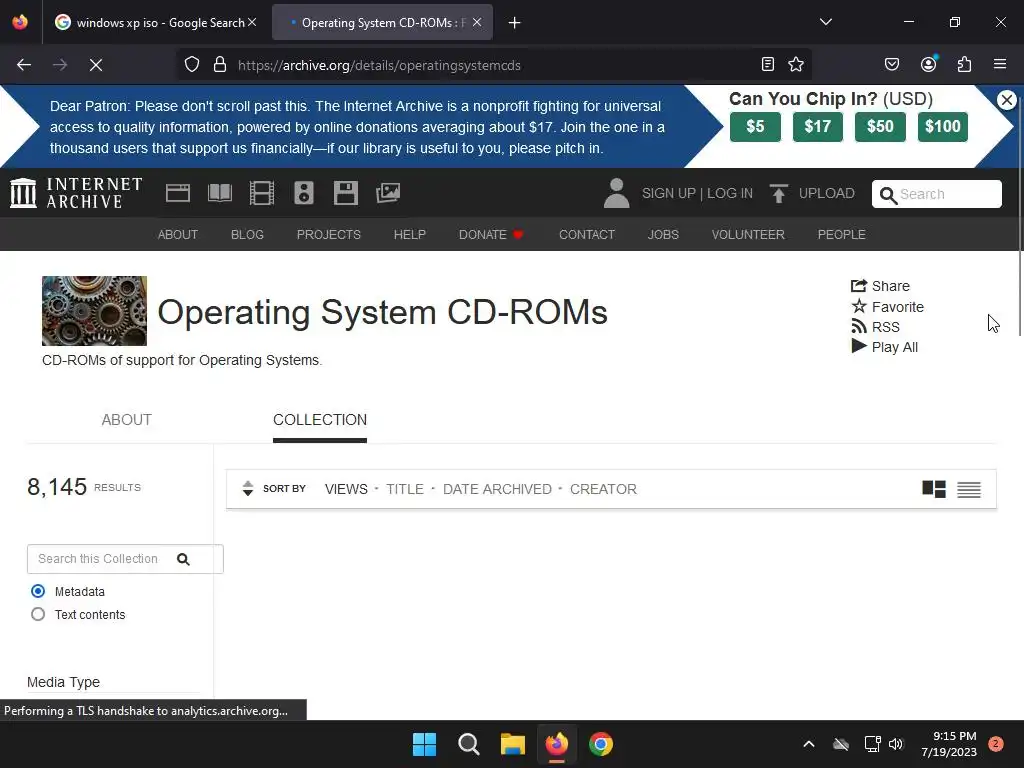Open the PEOPLE link

pos(842,234)
